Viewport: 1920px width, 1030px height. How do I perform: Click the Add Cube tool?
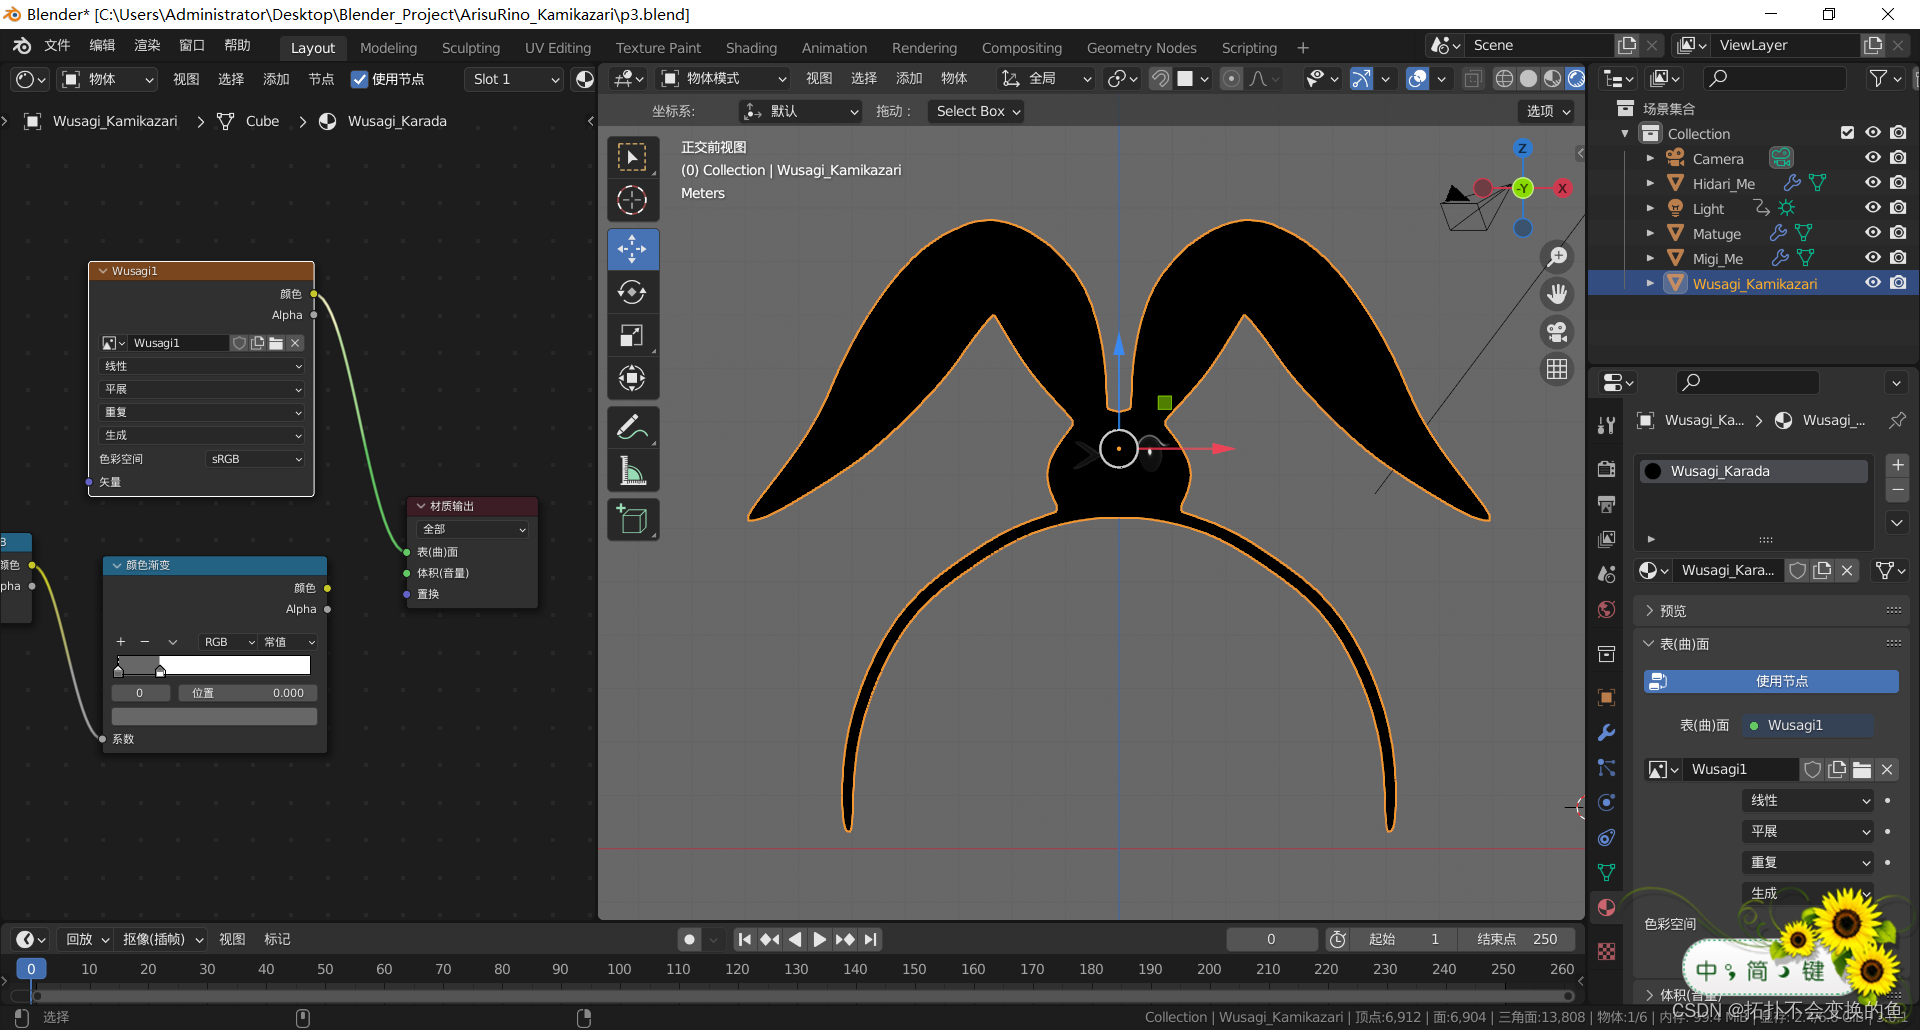click(x=632, y=520)
